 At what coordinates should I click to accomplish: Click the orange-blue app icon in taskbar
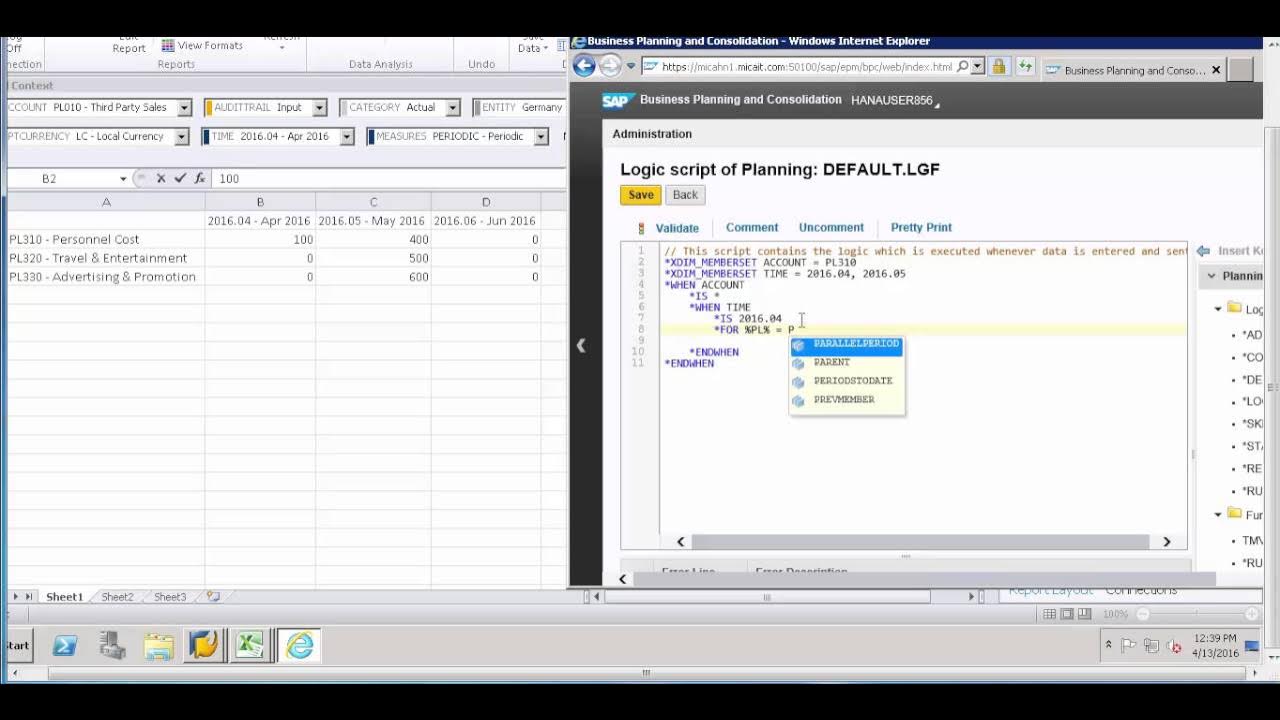point(204,646)
